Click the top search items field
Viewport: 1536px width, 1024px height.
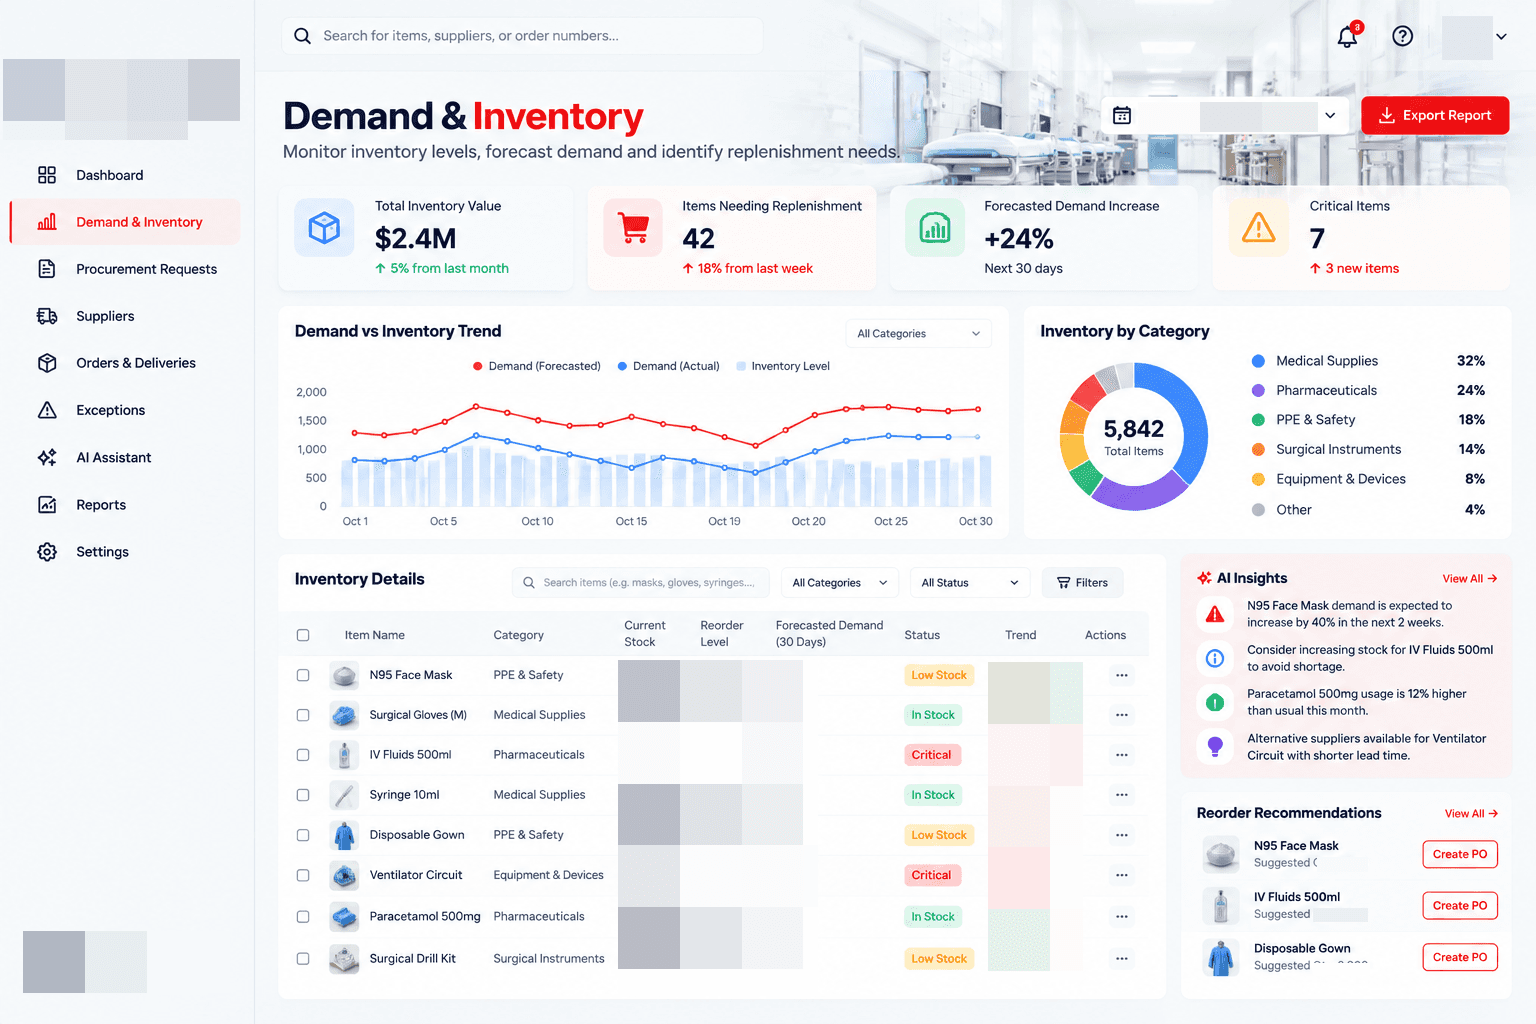[x=522, y=36]
